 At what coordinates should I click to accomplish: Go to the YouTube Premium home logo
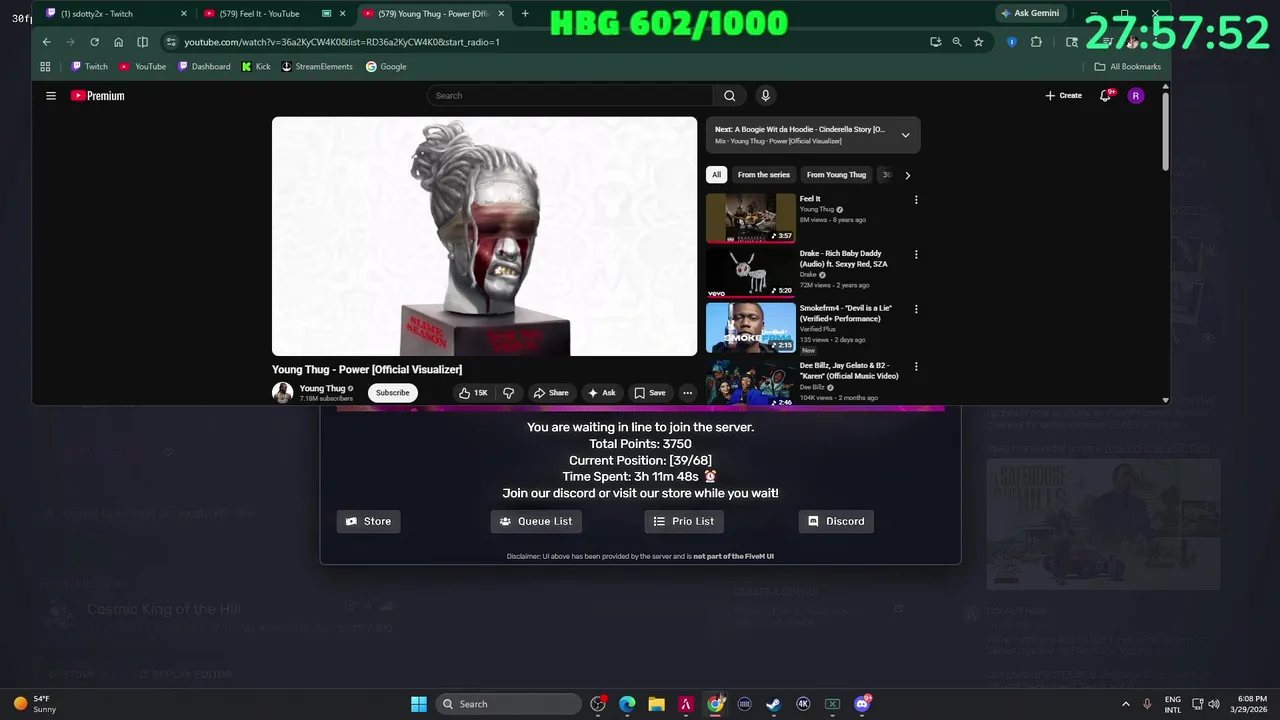97,96
